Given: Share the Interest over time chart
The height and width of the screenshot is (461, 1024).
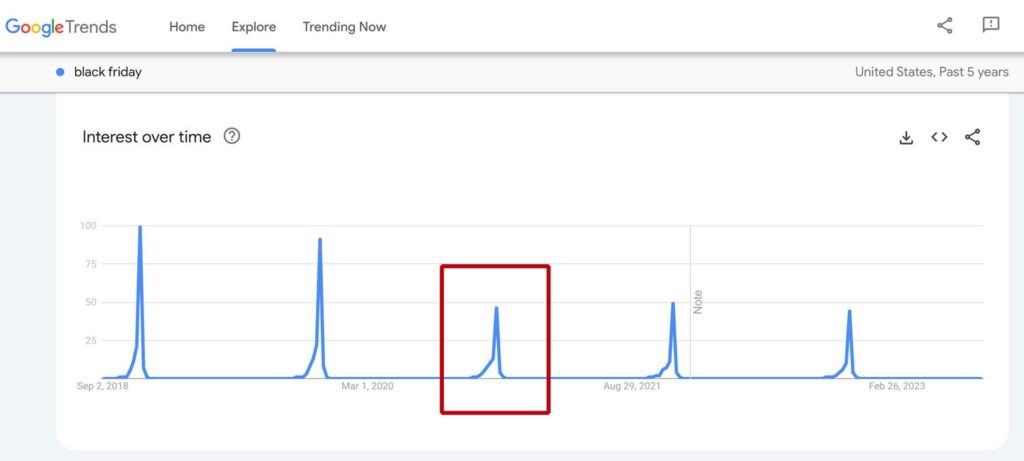Looking at the screenshot, I should [972, 137].
